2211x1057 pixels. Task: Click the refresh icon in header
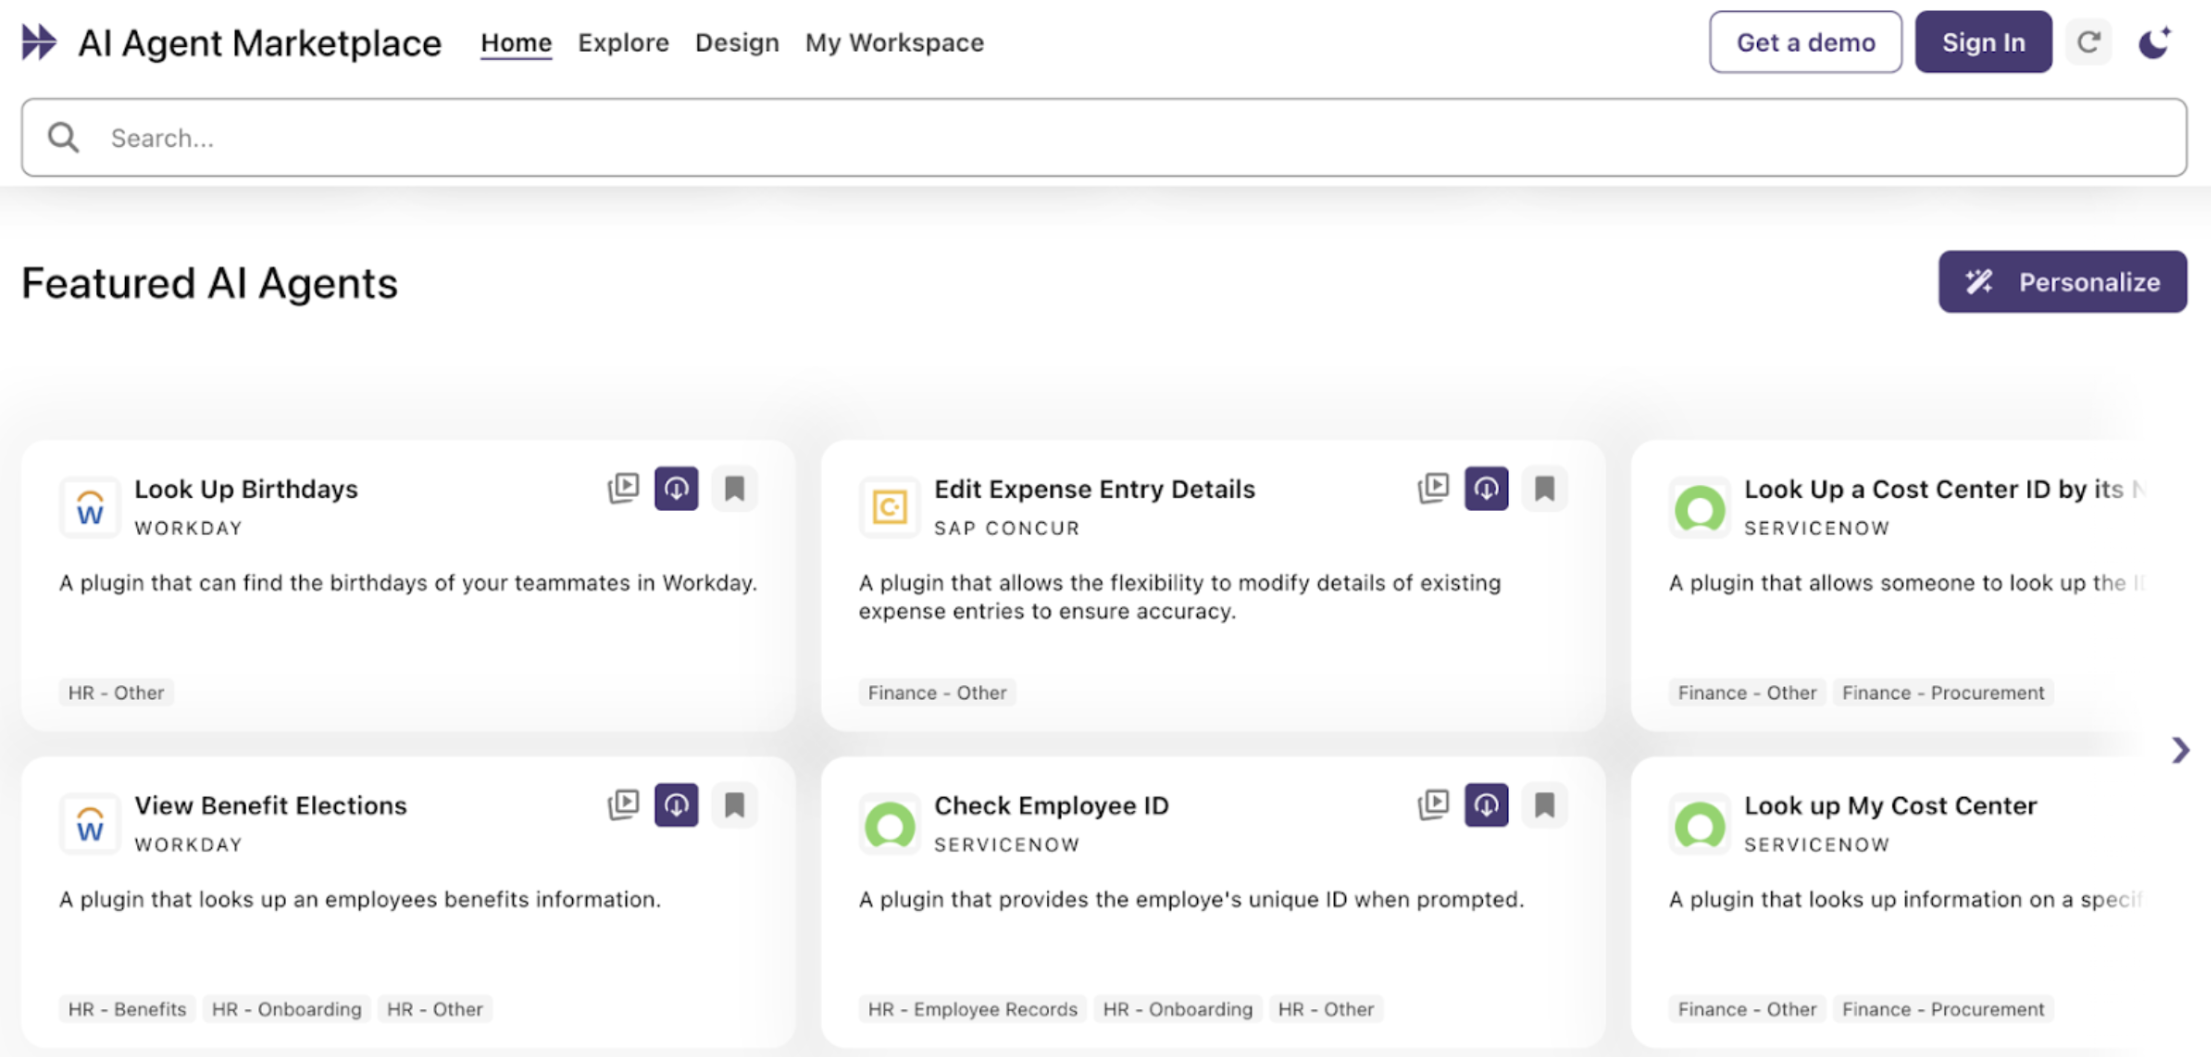tap(2088, 42)
